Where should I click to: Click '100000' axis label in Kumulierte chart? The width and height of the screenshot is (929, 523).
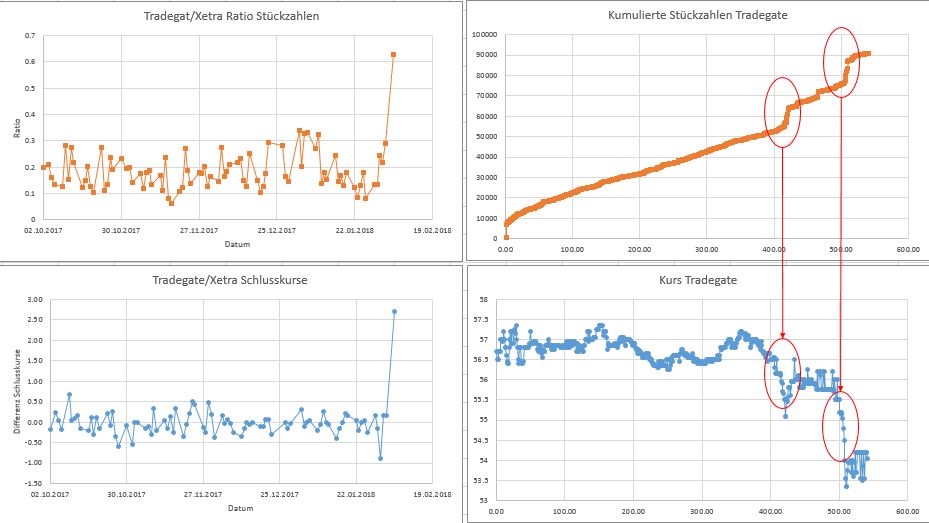(485, 35)
